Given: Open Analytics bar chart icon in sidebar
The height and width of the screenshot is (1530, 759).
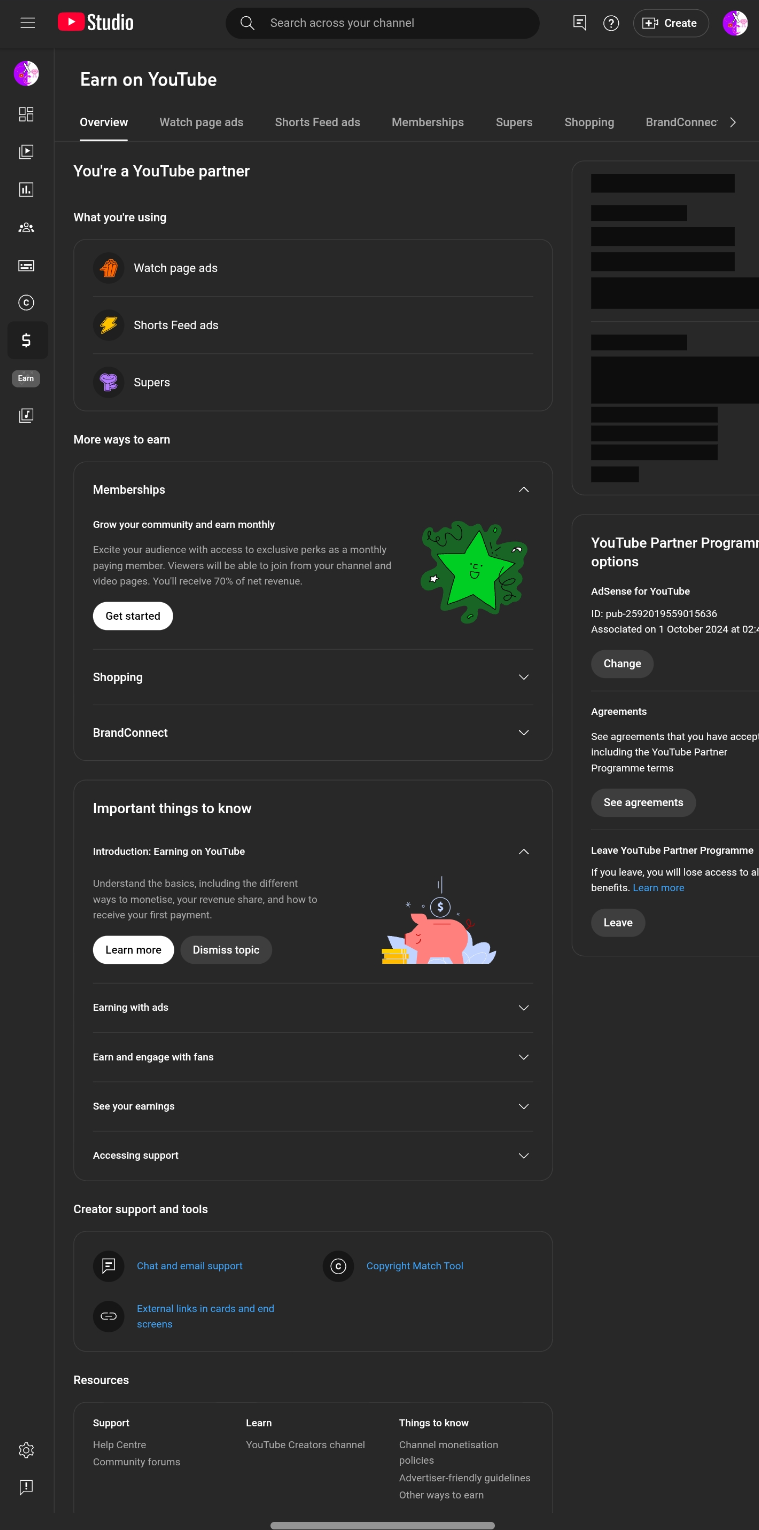Looking at the screenshot, I should click(x=26, y=190).
